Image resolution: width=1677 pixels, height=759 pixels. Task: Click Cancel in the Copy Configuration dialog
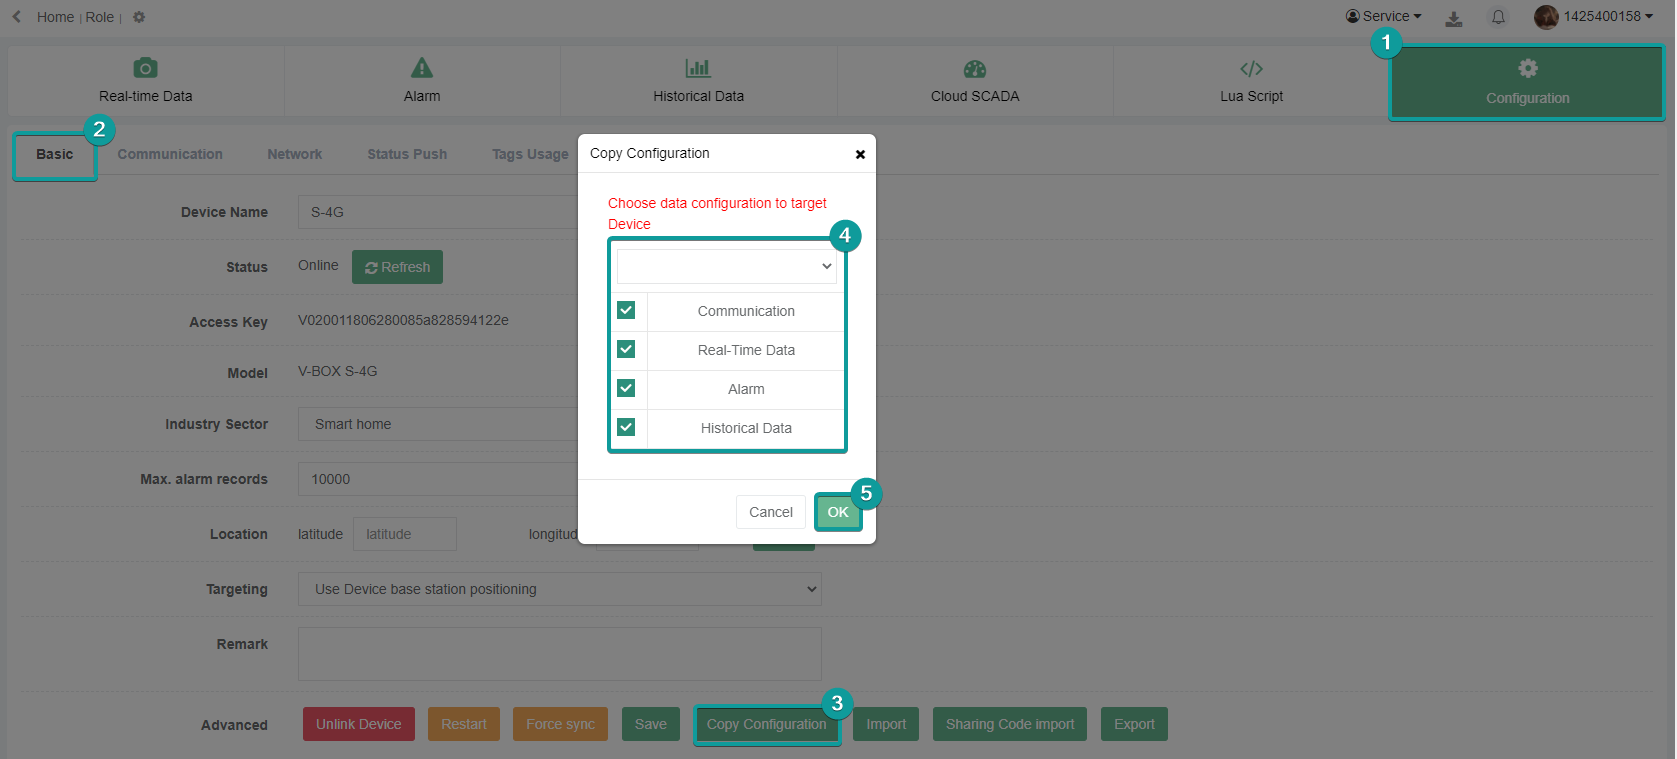[x=771, y=512]
